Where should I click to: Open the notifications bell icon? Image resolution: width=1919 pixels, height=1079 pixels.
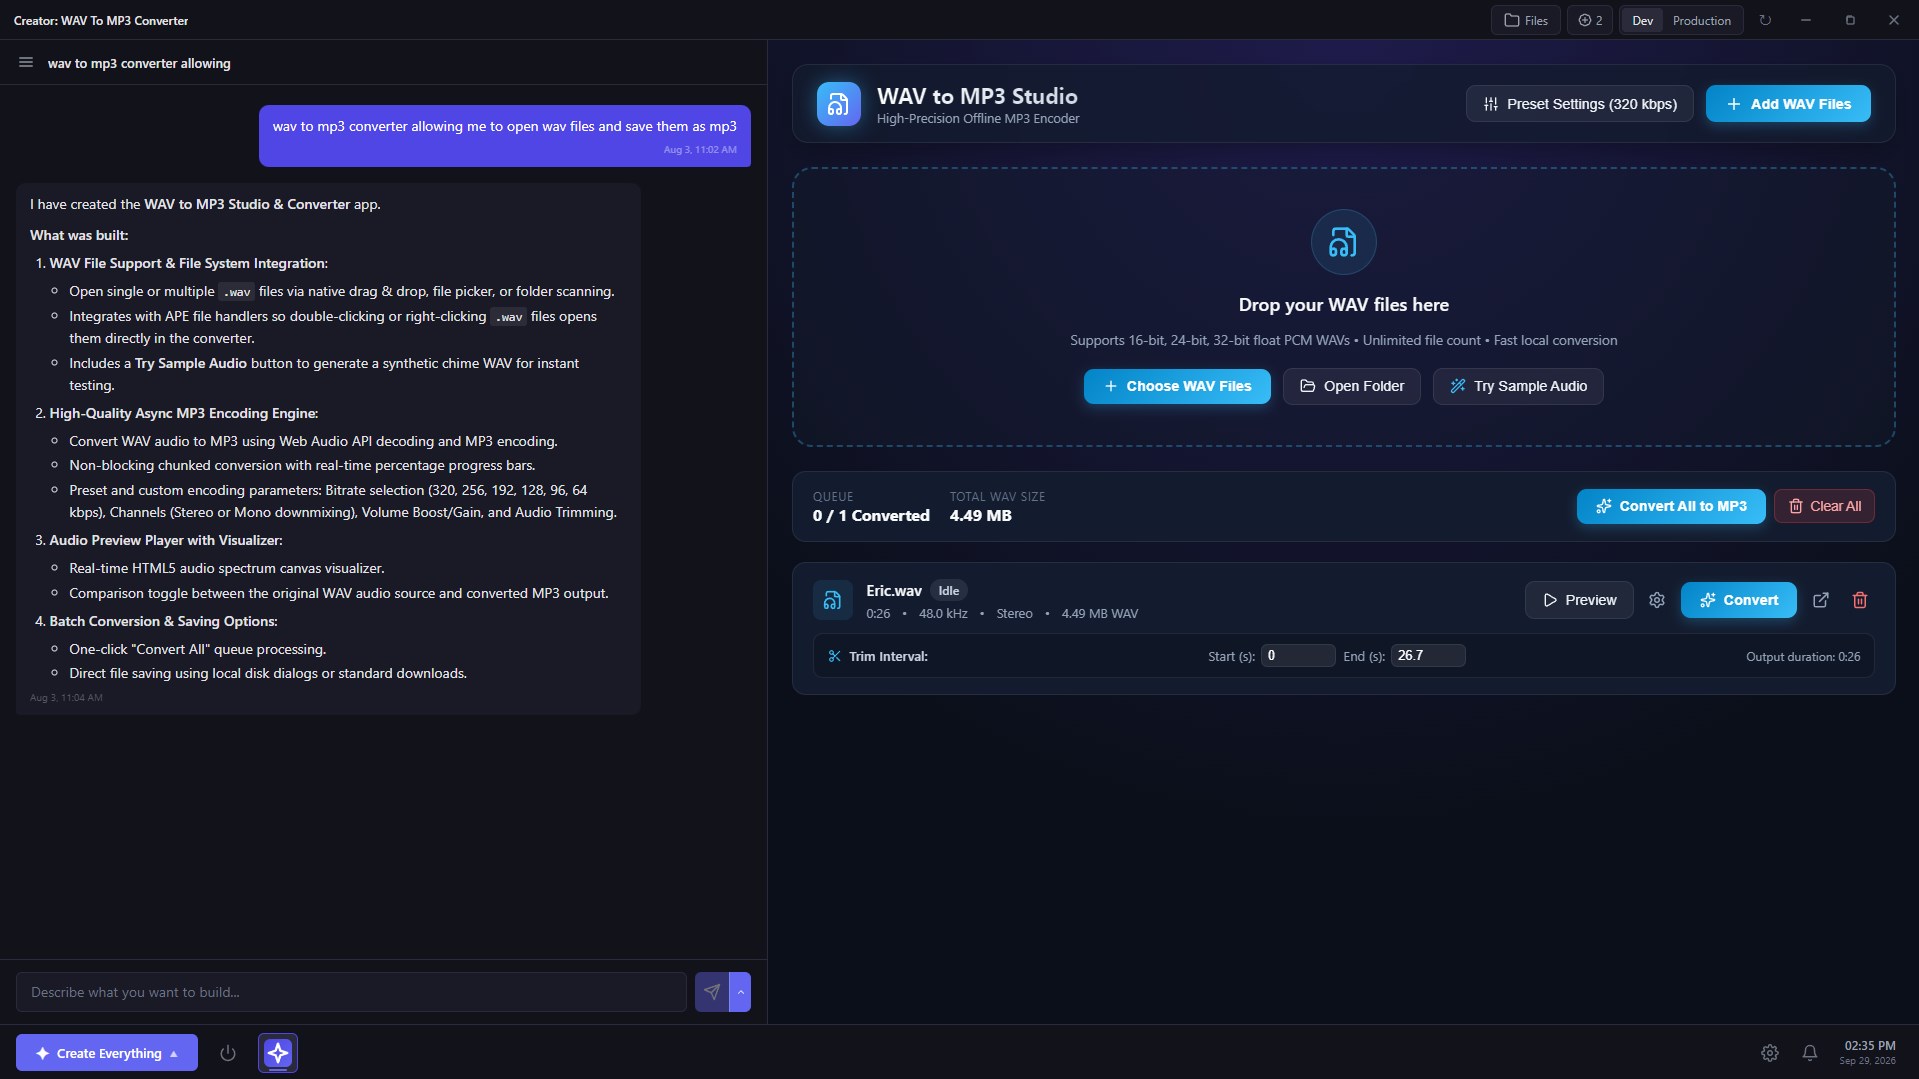pyautogui.click(x=1810, y=1053)
